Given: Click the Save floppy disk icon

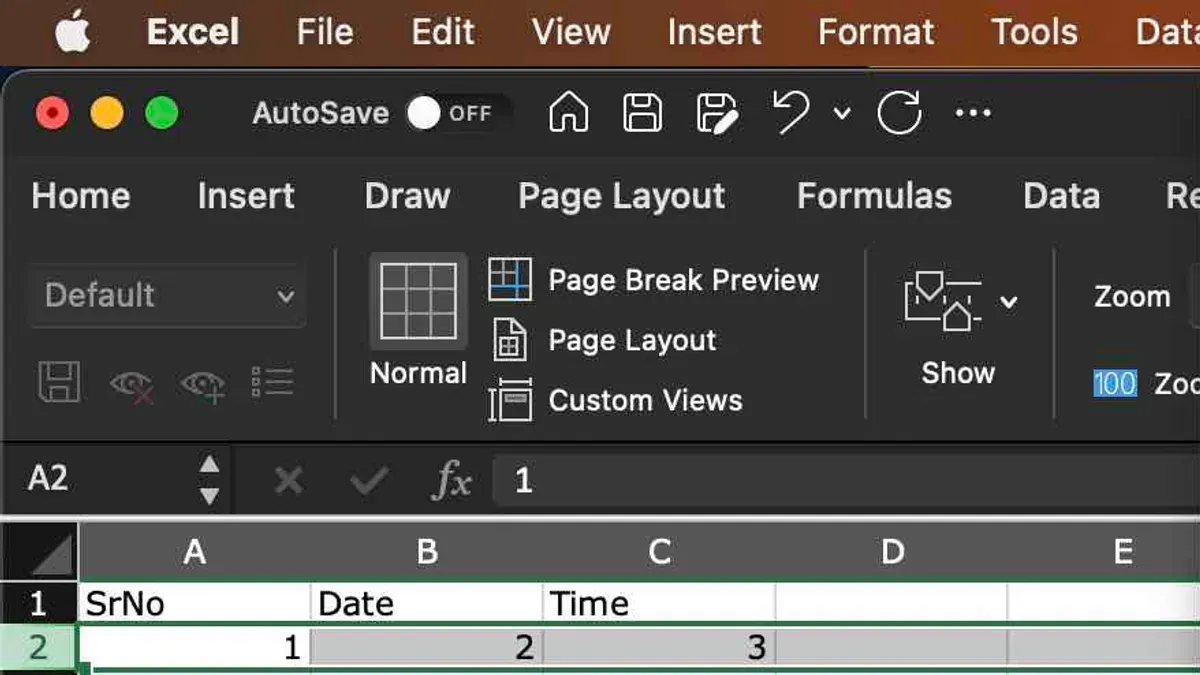Looking at the screenshot, I should tap(643, 113).
